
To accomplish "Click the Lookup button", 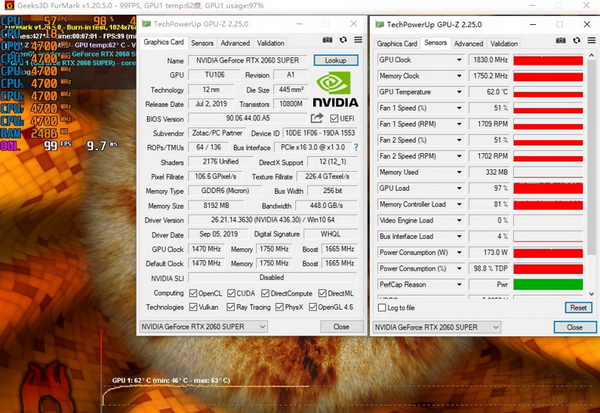I will click(336, 60).
